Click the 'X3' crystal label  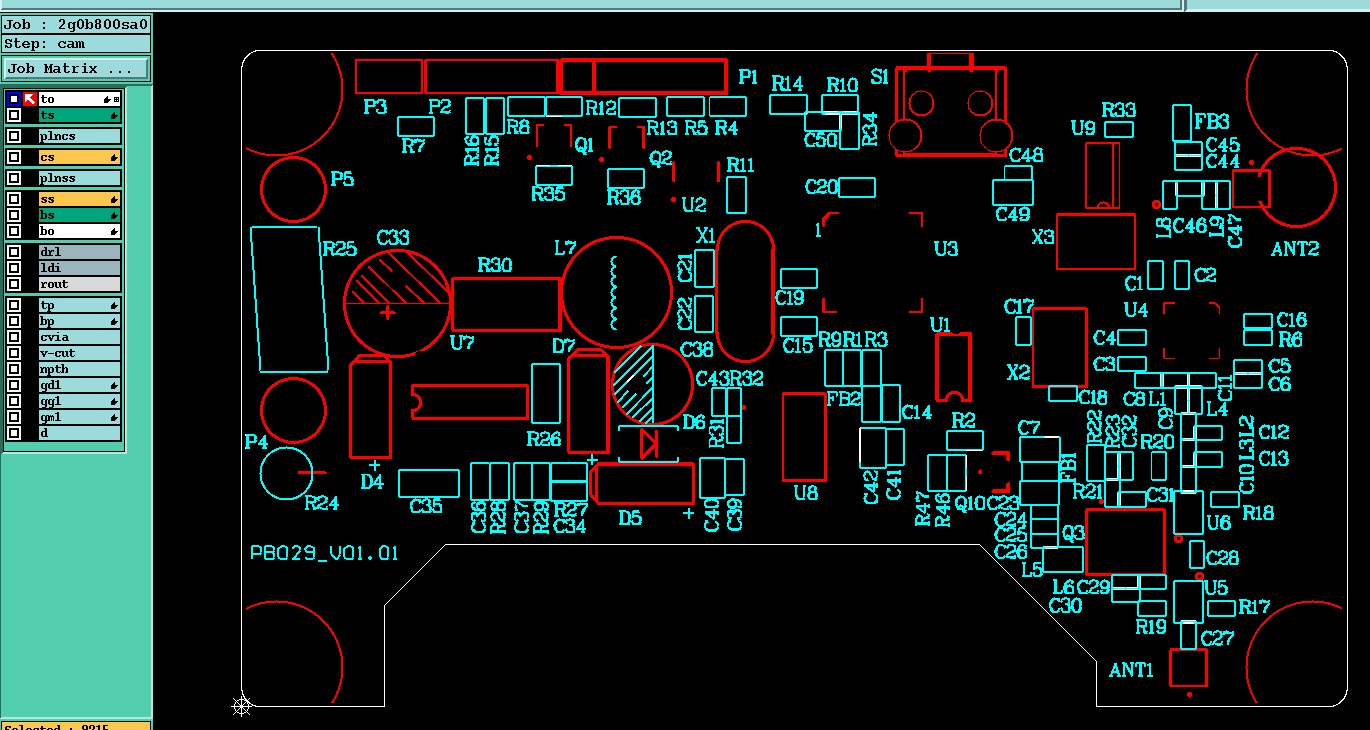(1043, 237)
